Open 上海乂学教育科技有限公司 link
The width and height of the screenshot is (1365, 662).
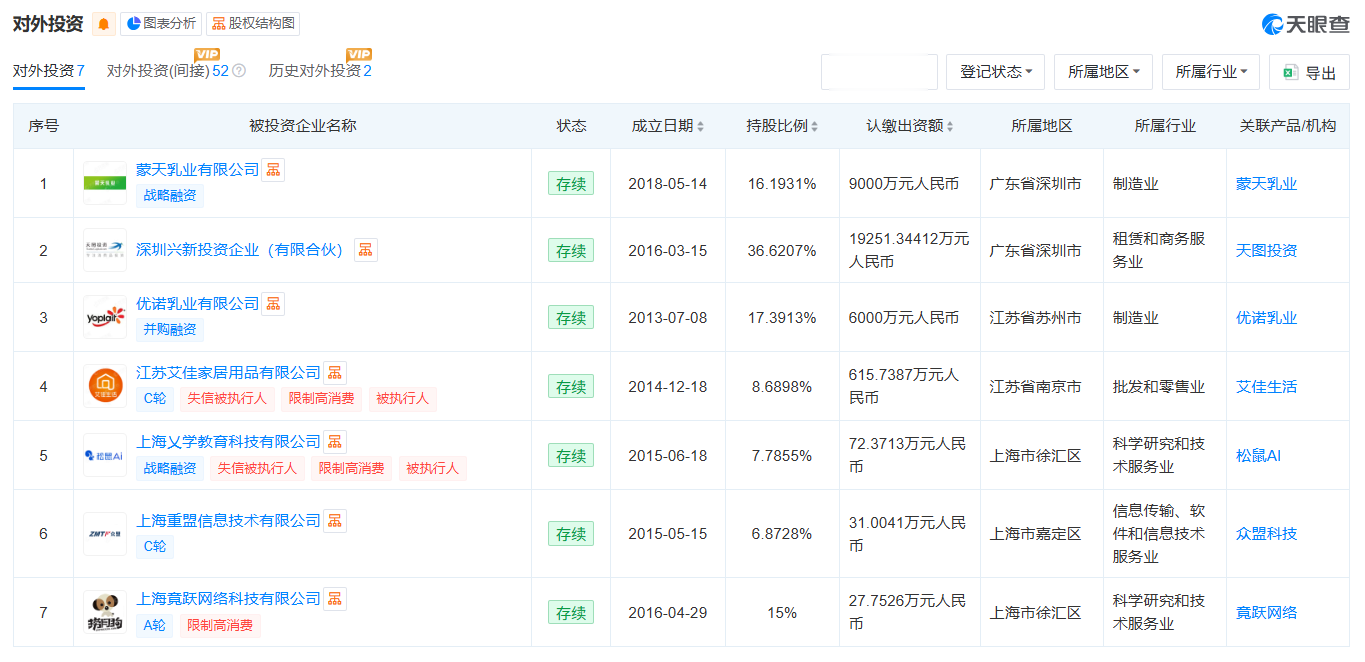coord(228,442)
